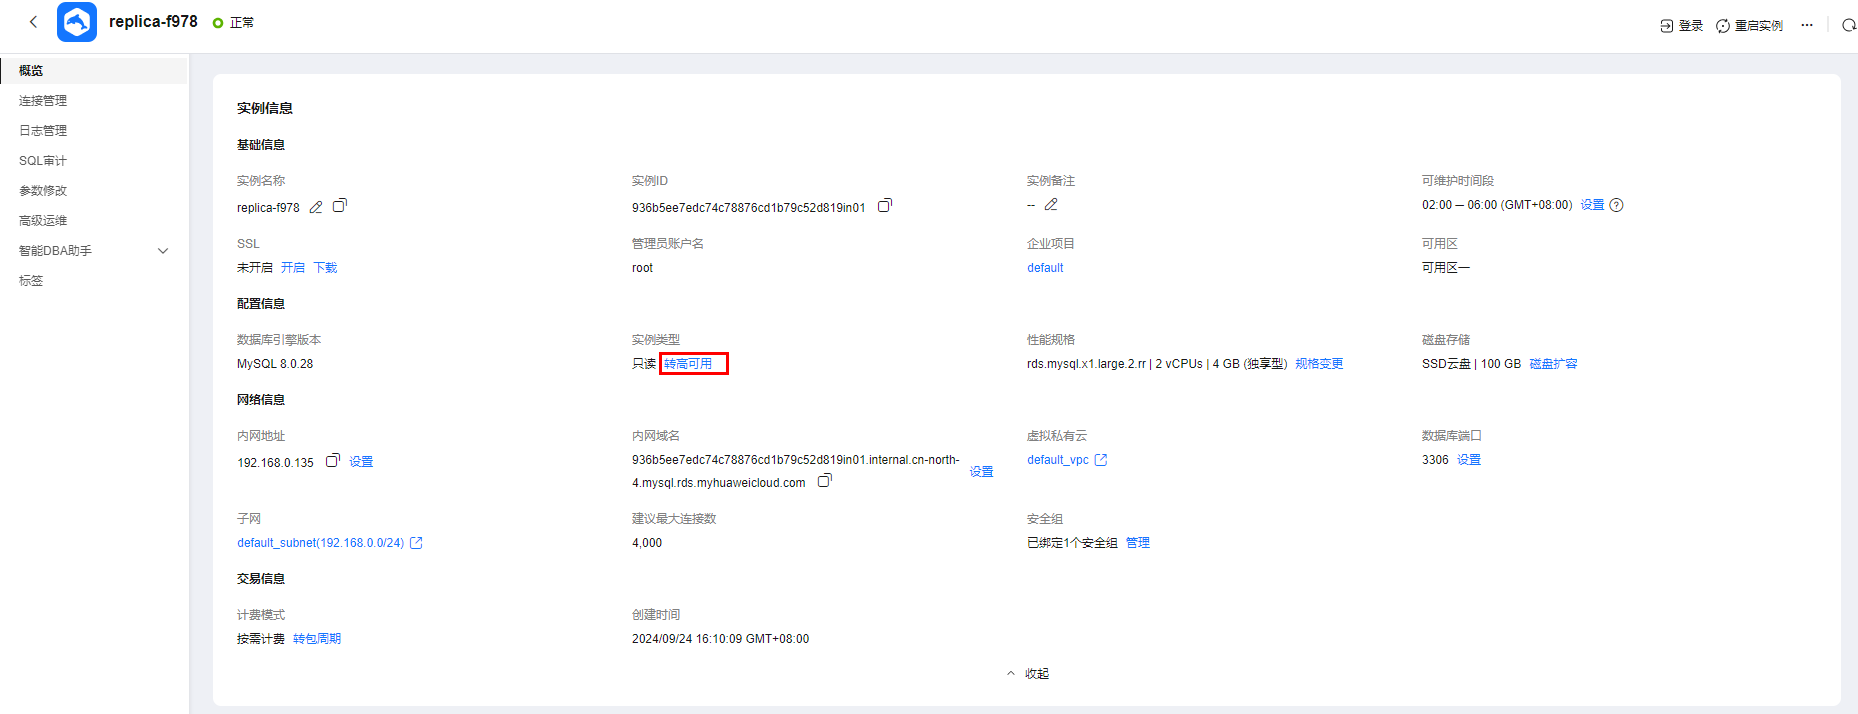Click the edit pencil next to replica-f978

coord(316,207)
